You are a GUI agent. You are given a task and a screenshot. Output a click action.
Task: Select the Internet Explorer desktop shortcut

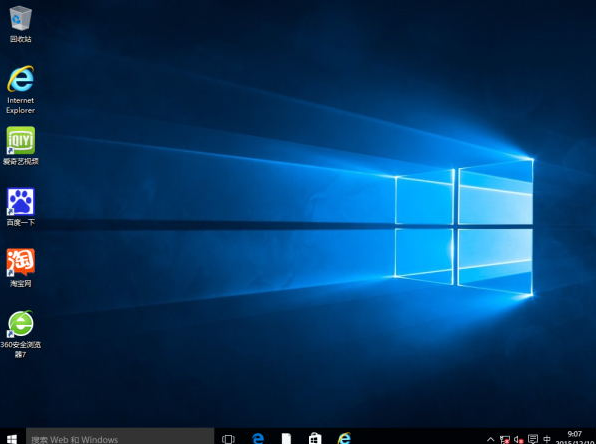pyautogui.click(x=21, y=90)
